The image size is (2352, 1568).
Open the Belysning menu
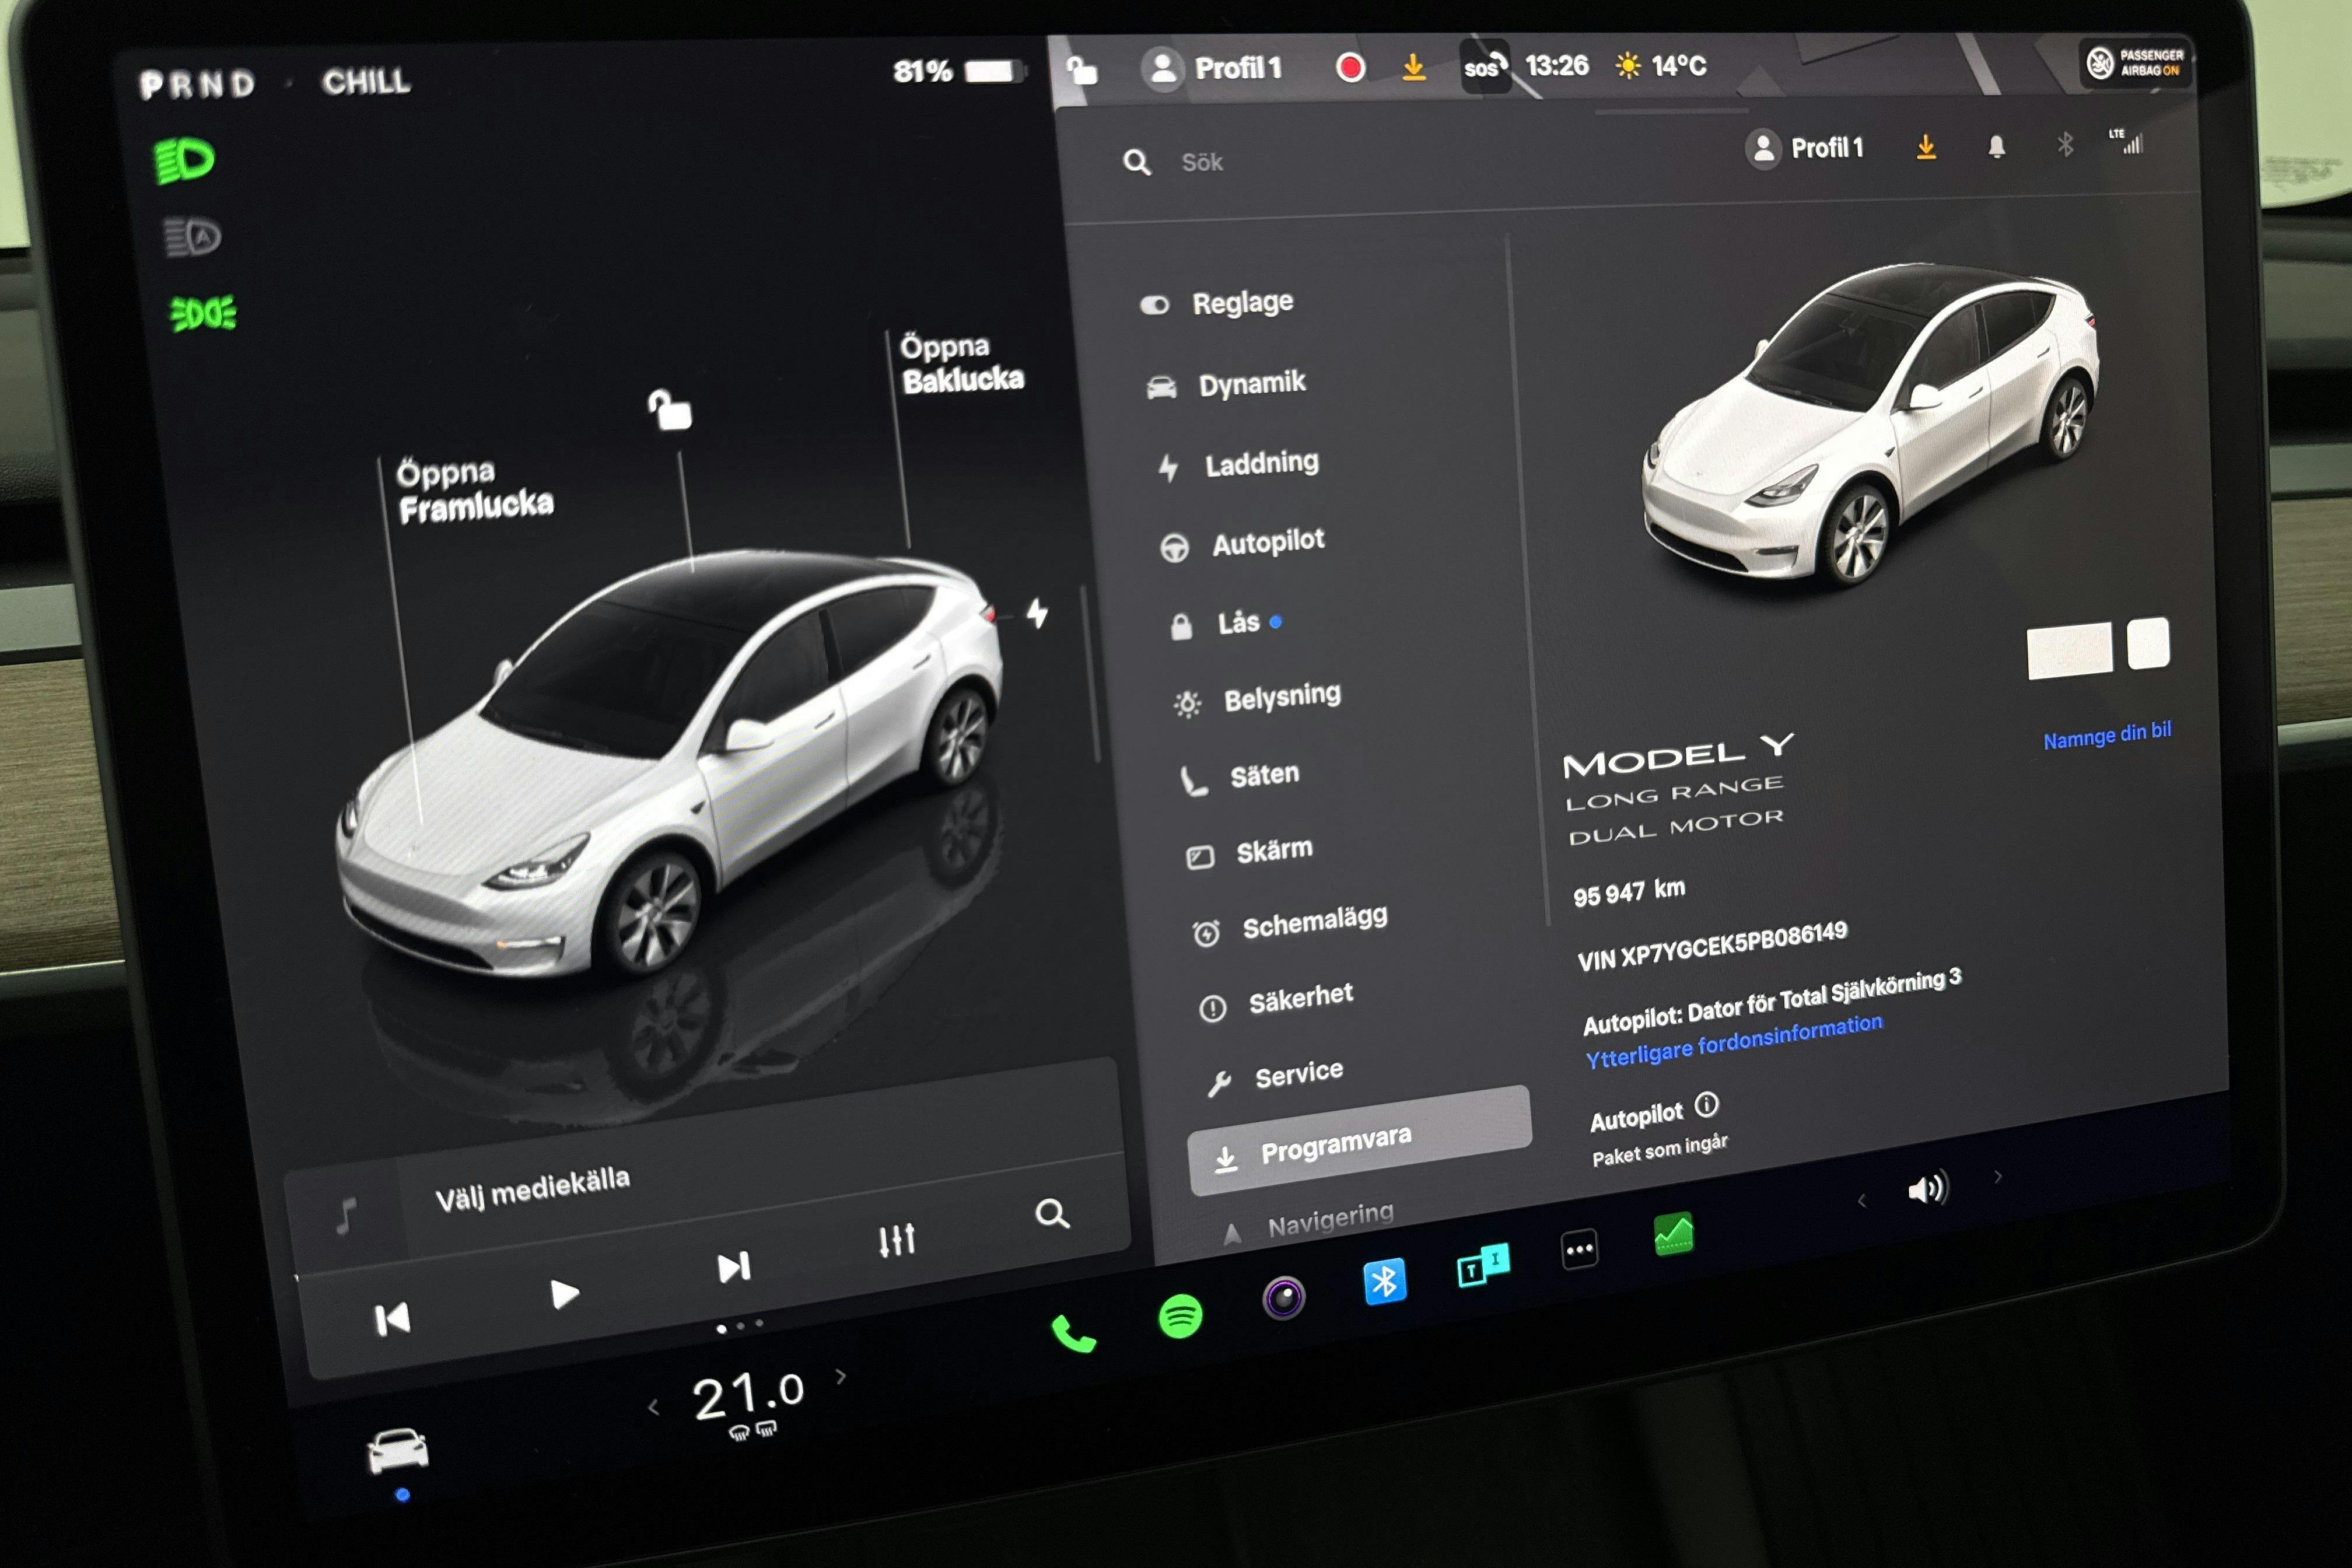[1258, 698]
